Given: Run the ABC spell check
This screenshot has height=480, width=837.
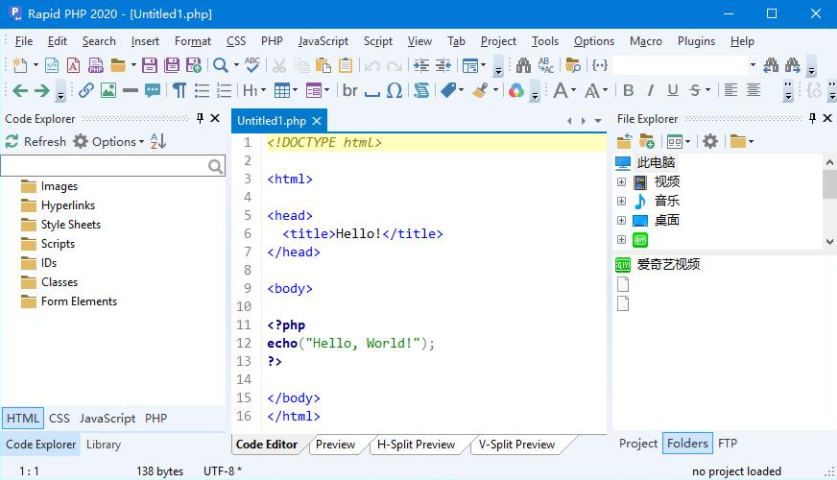Looking at the screenshot, I should 252,65.
